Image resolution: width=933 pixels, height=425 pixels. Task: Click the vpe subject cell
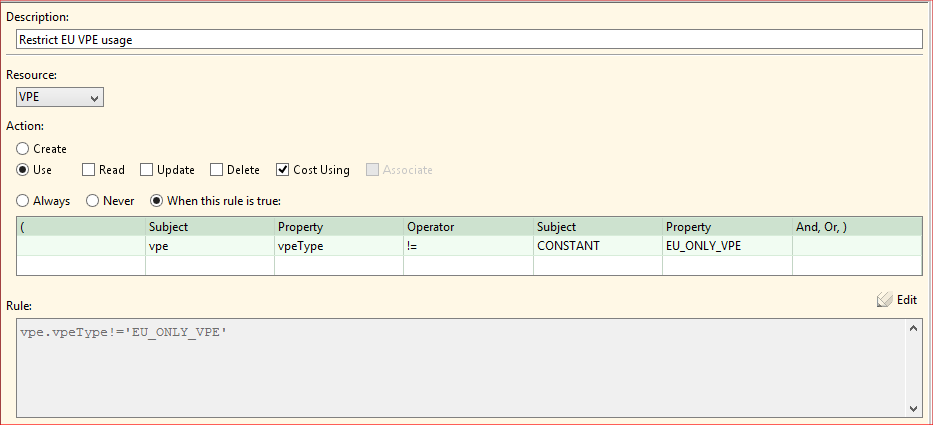(x=210, y=246)
